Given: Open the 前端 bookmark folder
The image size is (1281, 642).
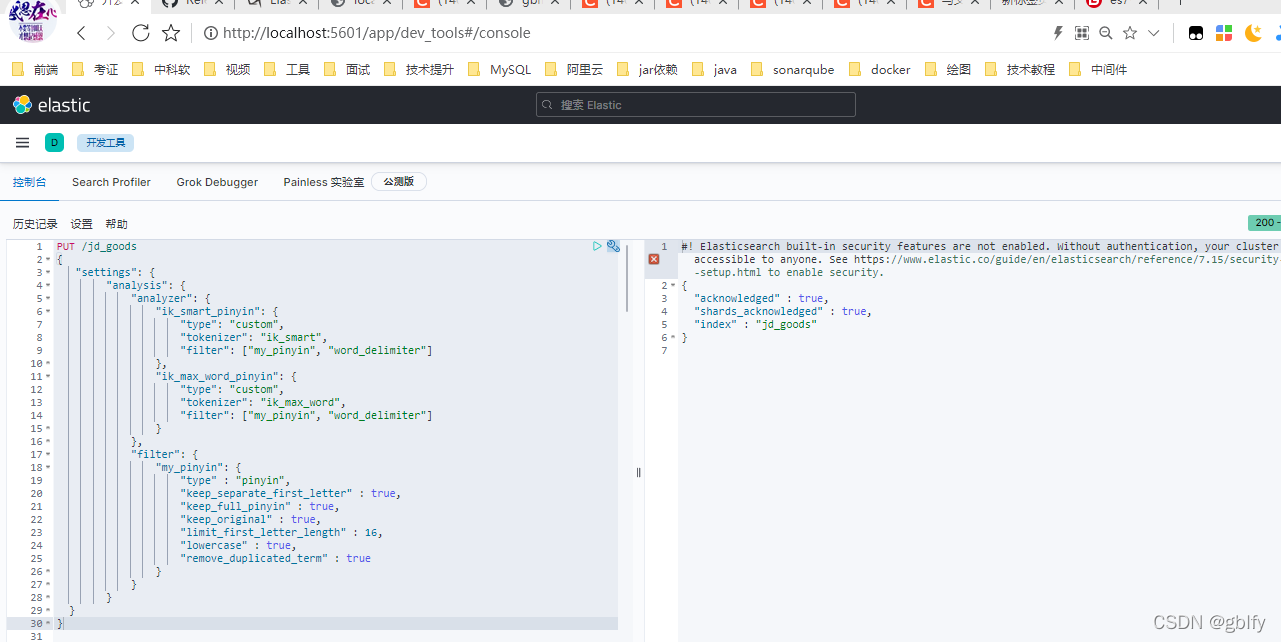Looking at the screenshot, I should coord(35,69).
